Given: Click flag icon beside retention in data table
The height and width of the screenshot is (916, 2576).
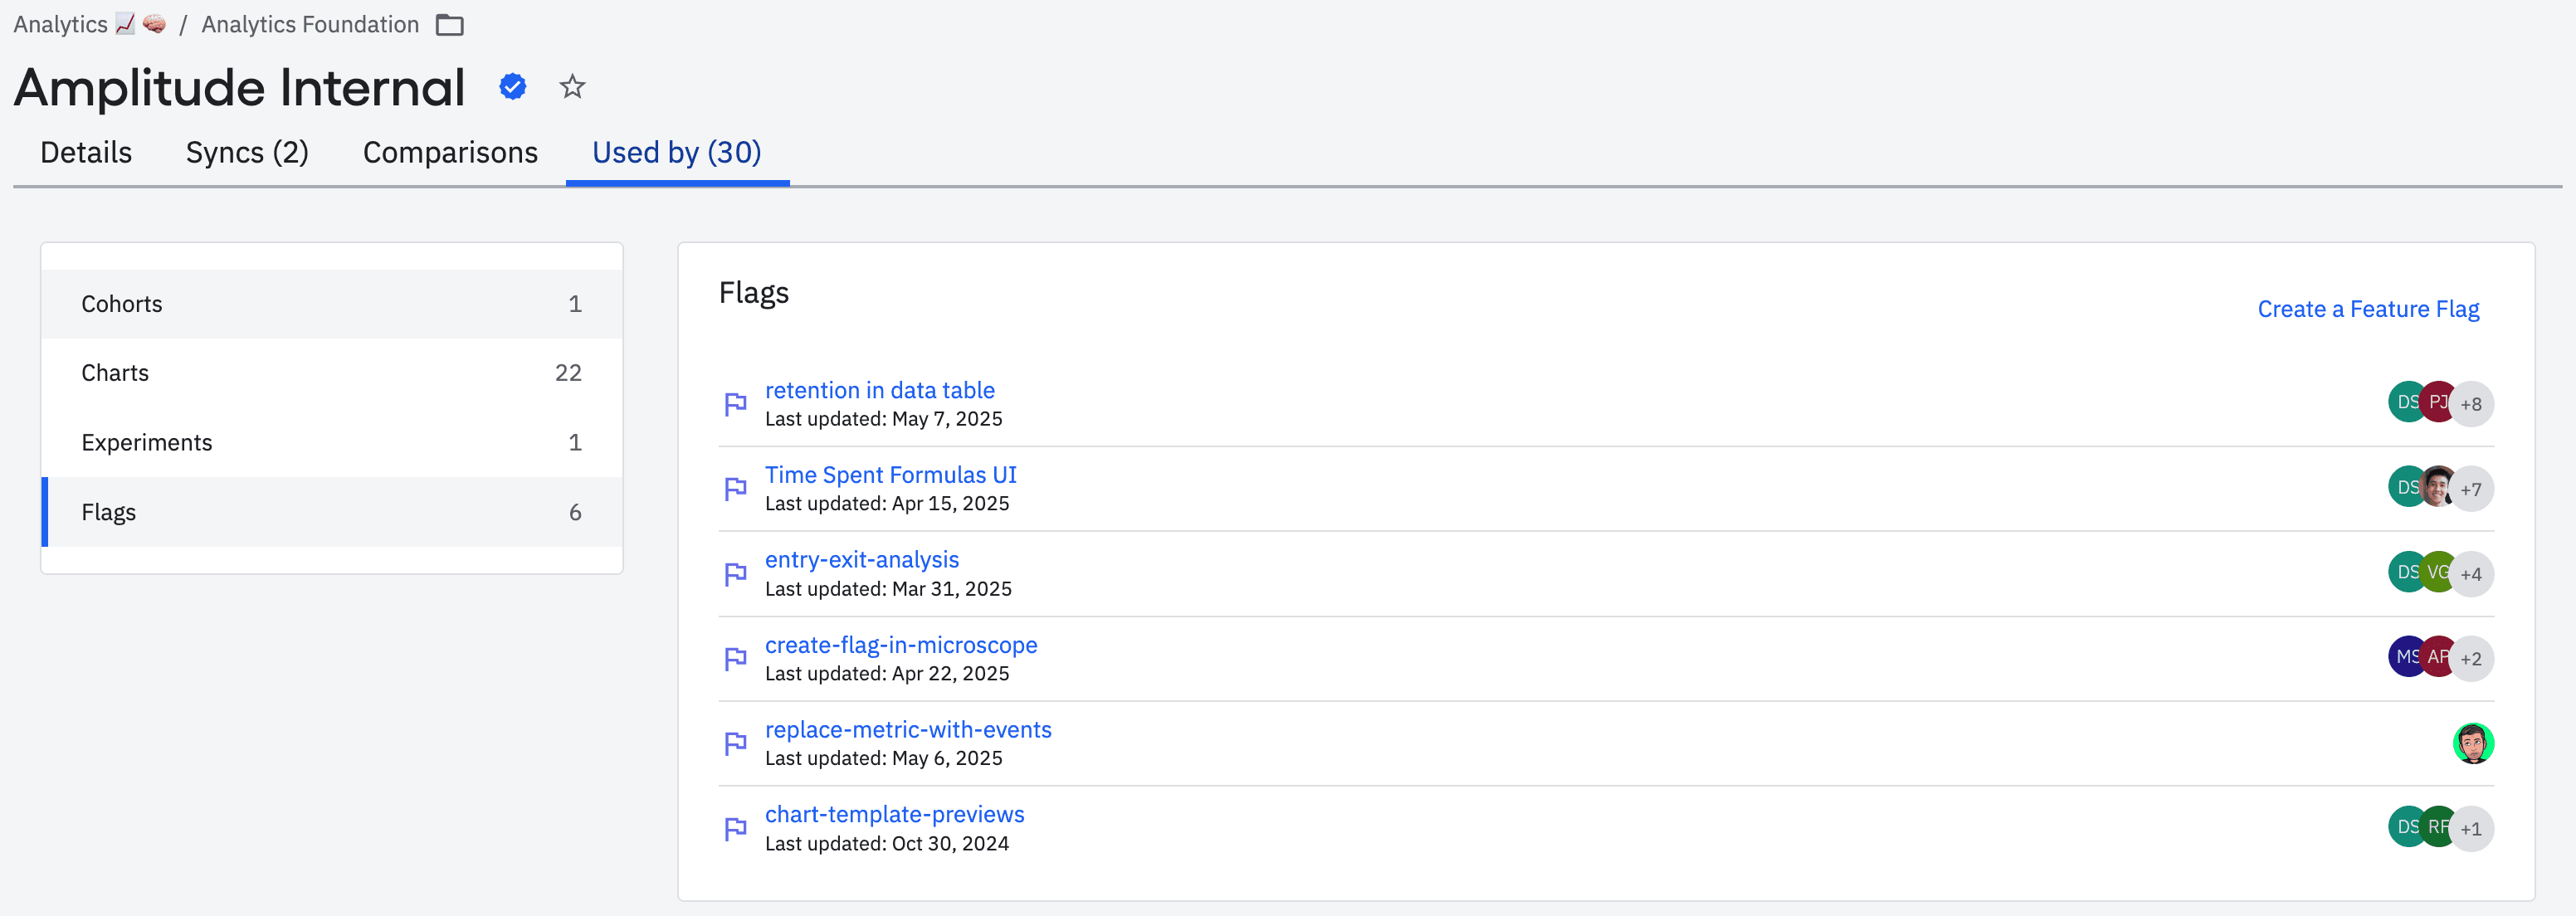Looking at the screenshot, I should [x=736, y=404].
